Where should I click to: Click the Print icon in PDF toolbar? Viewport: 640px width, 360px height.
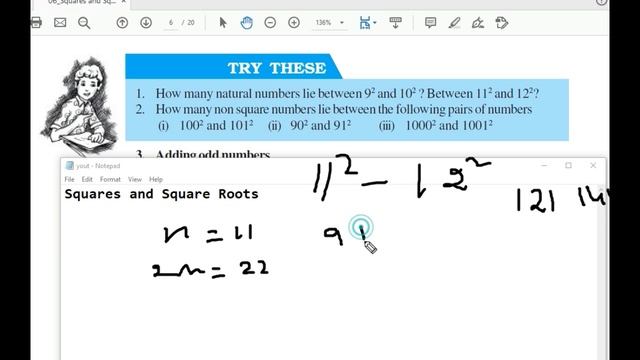[36, 22]
